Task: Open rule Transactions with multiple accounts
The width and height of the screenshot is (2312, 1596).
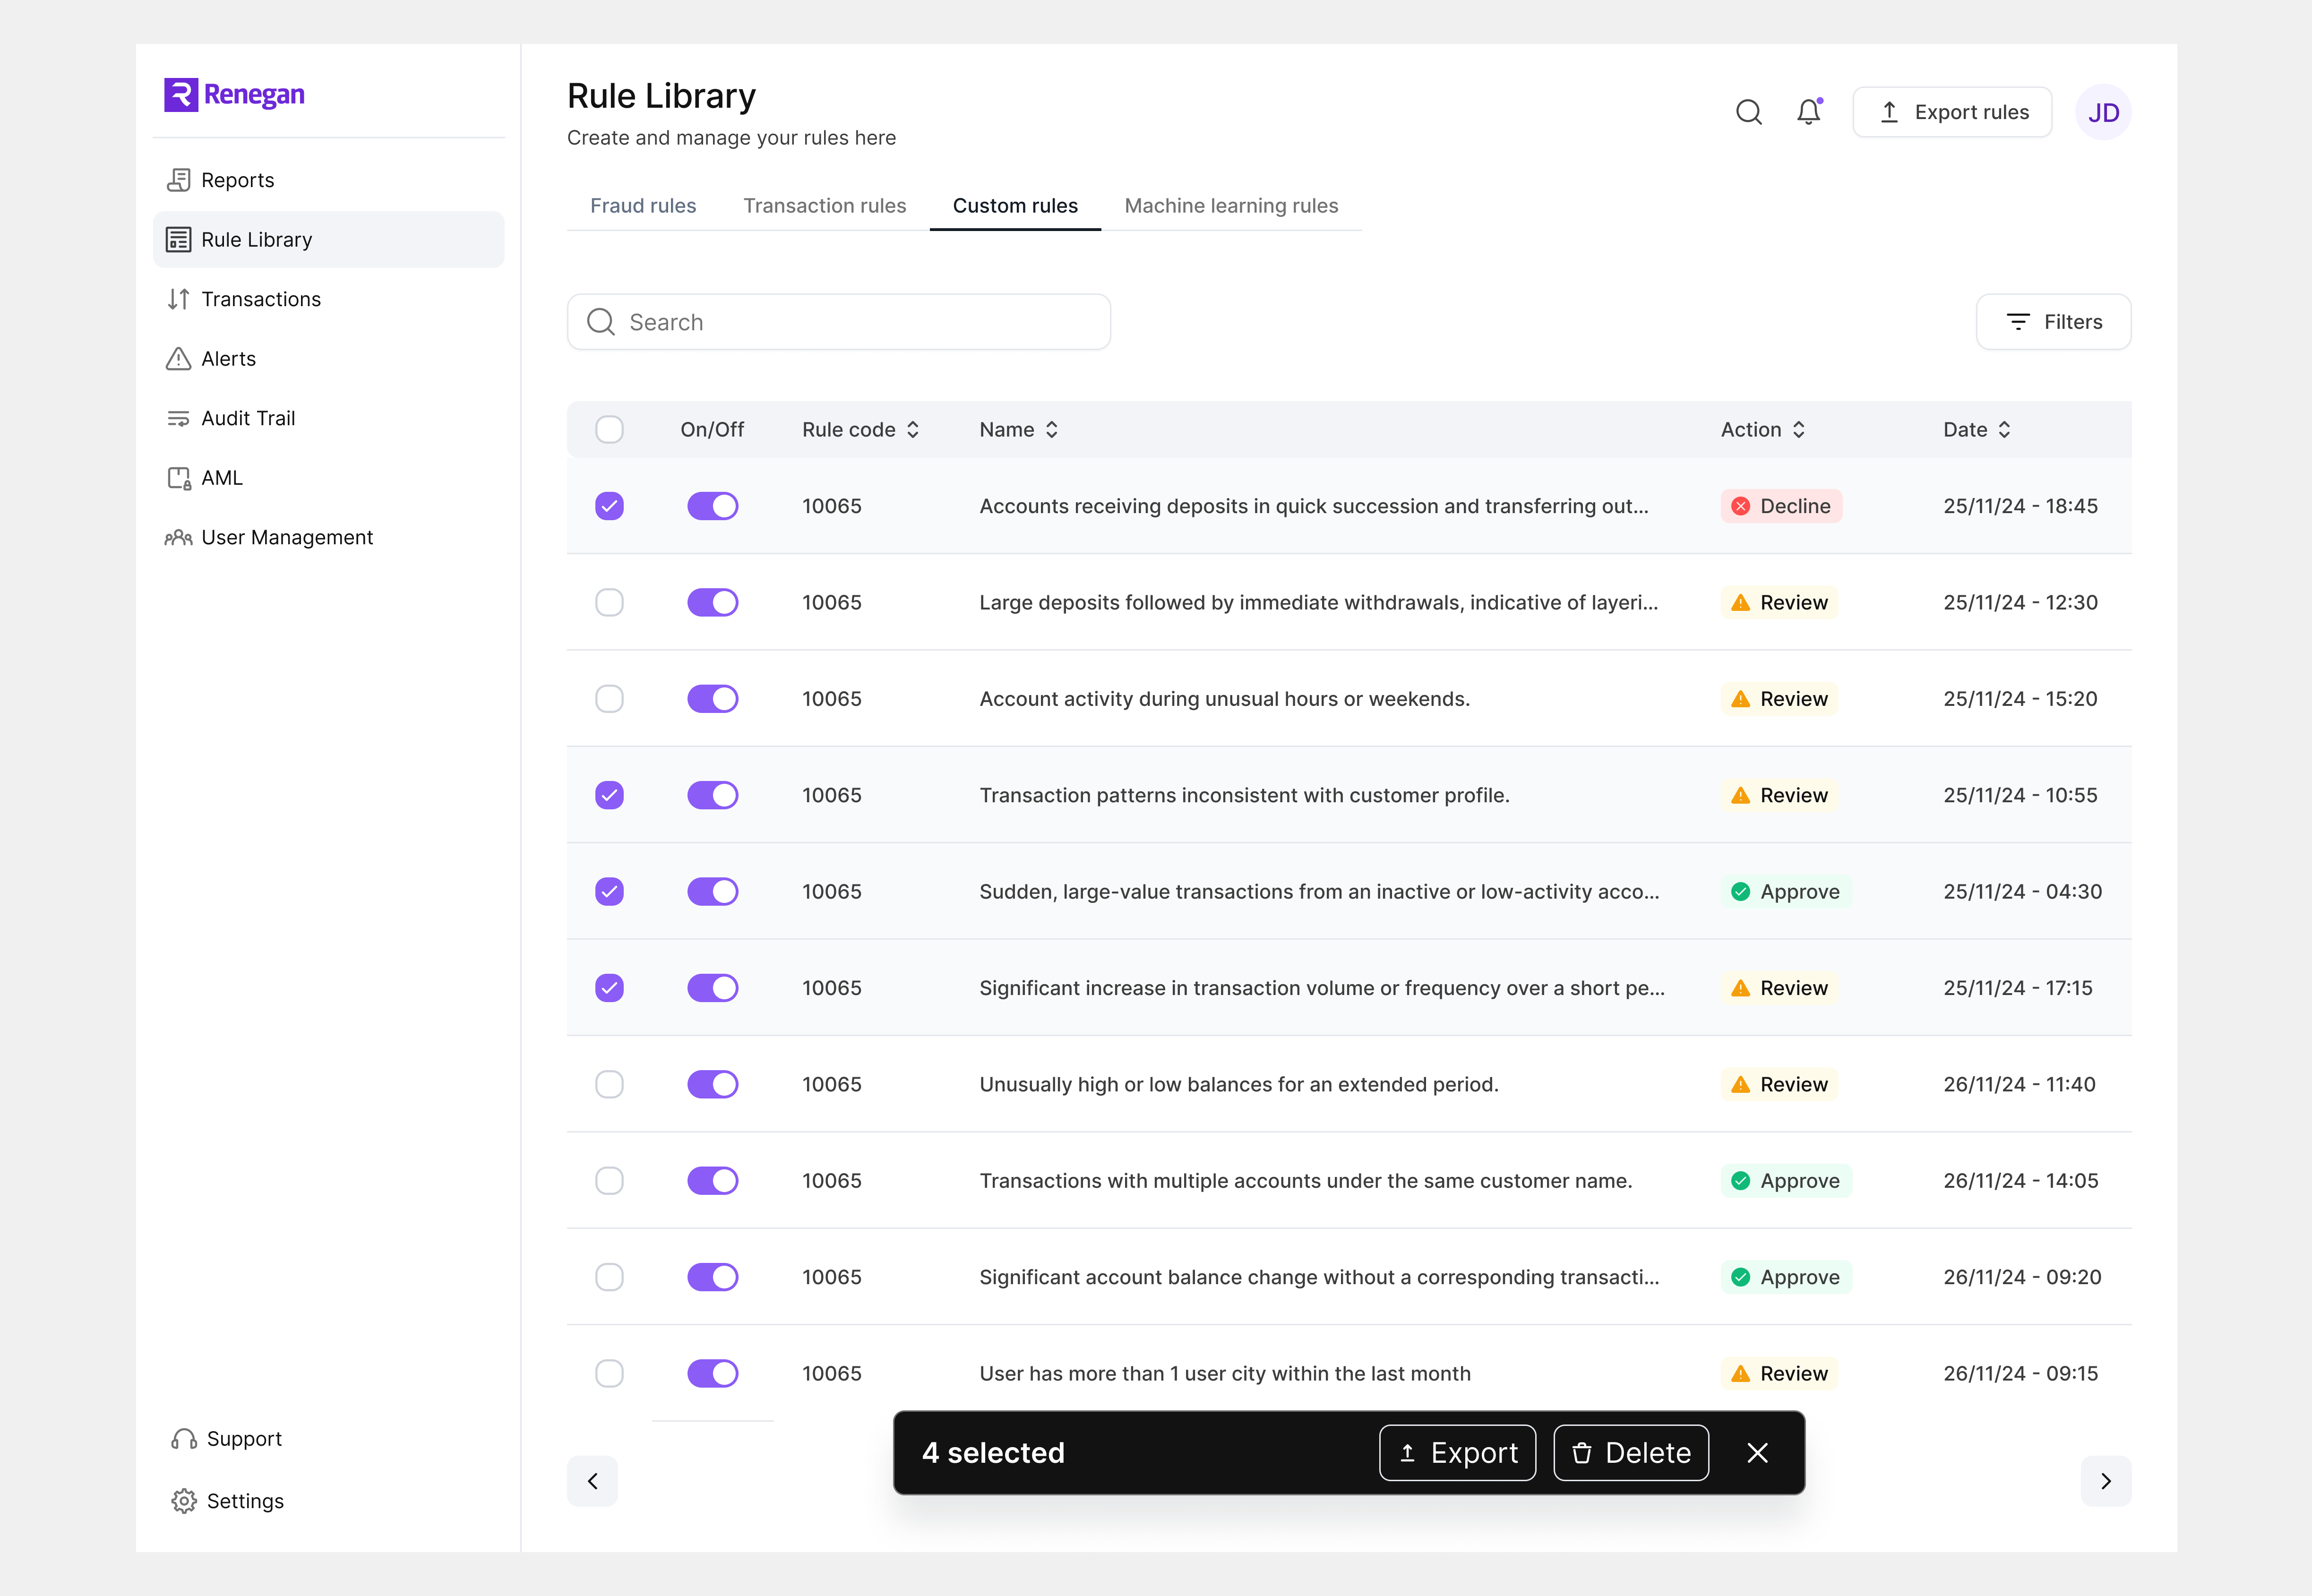Action: tap(1305, 1181)
